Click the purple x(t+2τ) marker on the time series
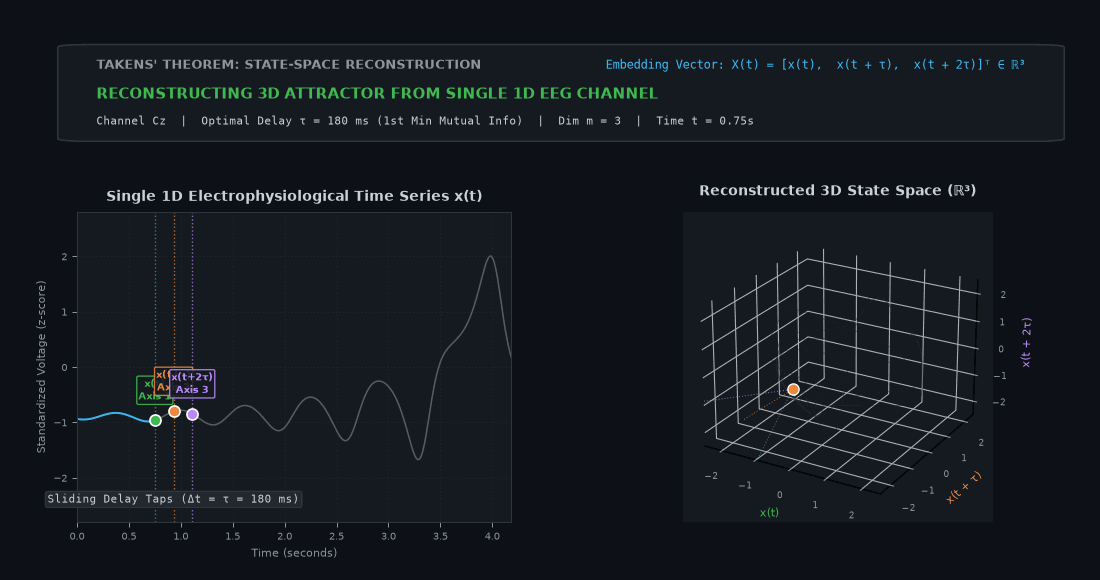The height and width of the screenshot is (580, 1100). [192, 414]
